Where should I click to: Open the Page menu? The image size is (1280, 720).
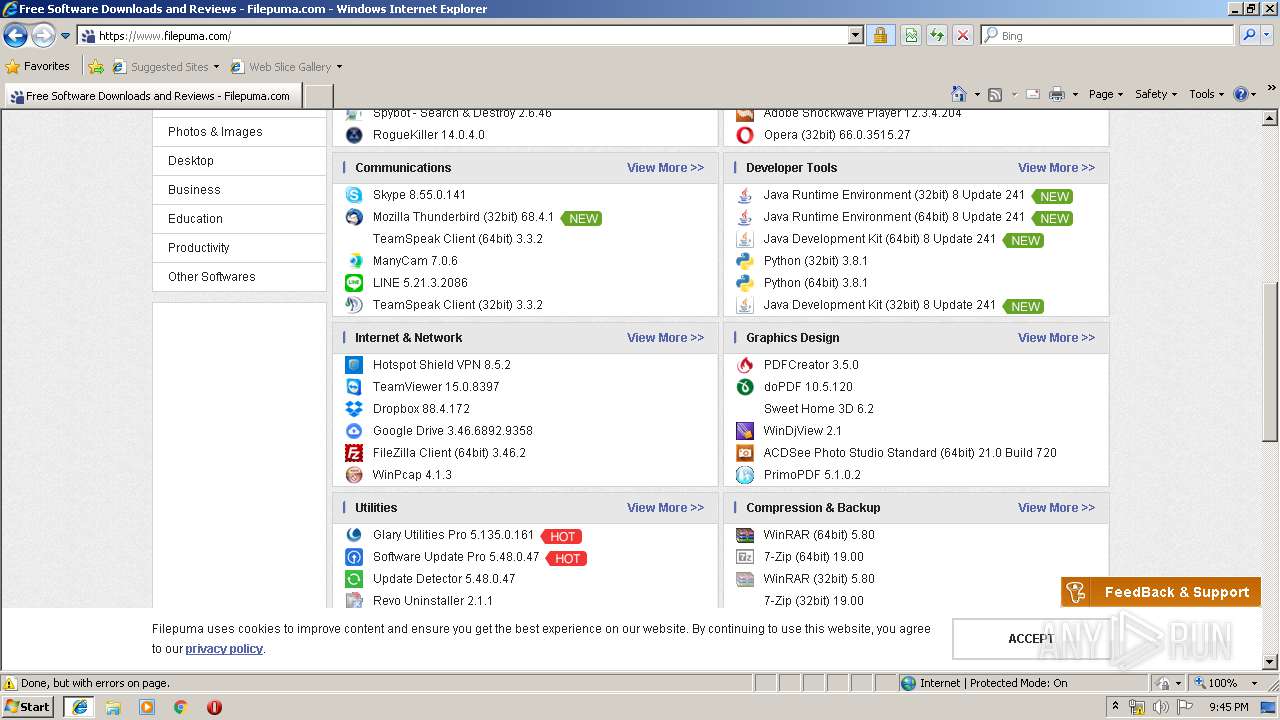(1105, 94)
